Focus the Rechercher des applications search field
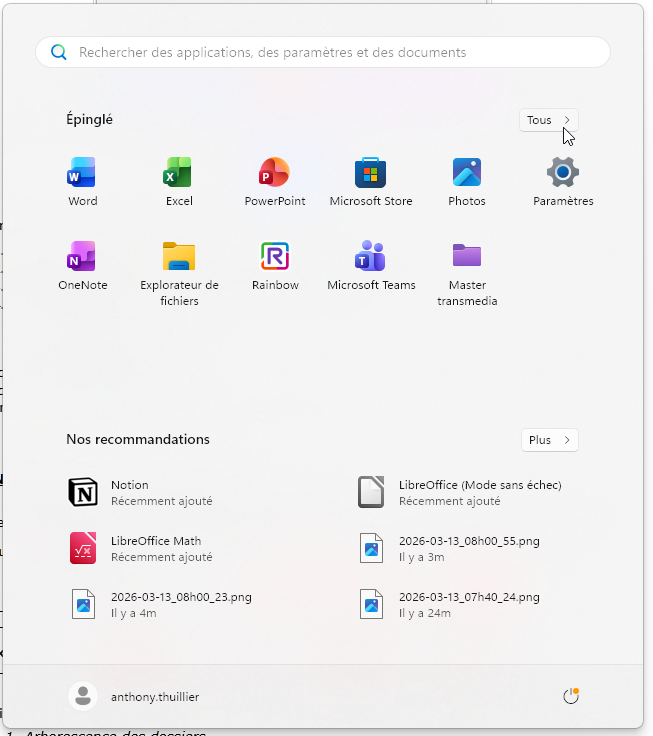653x736 pixels. tap(323, 52)
